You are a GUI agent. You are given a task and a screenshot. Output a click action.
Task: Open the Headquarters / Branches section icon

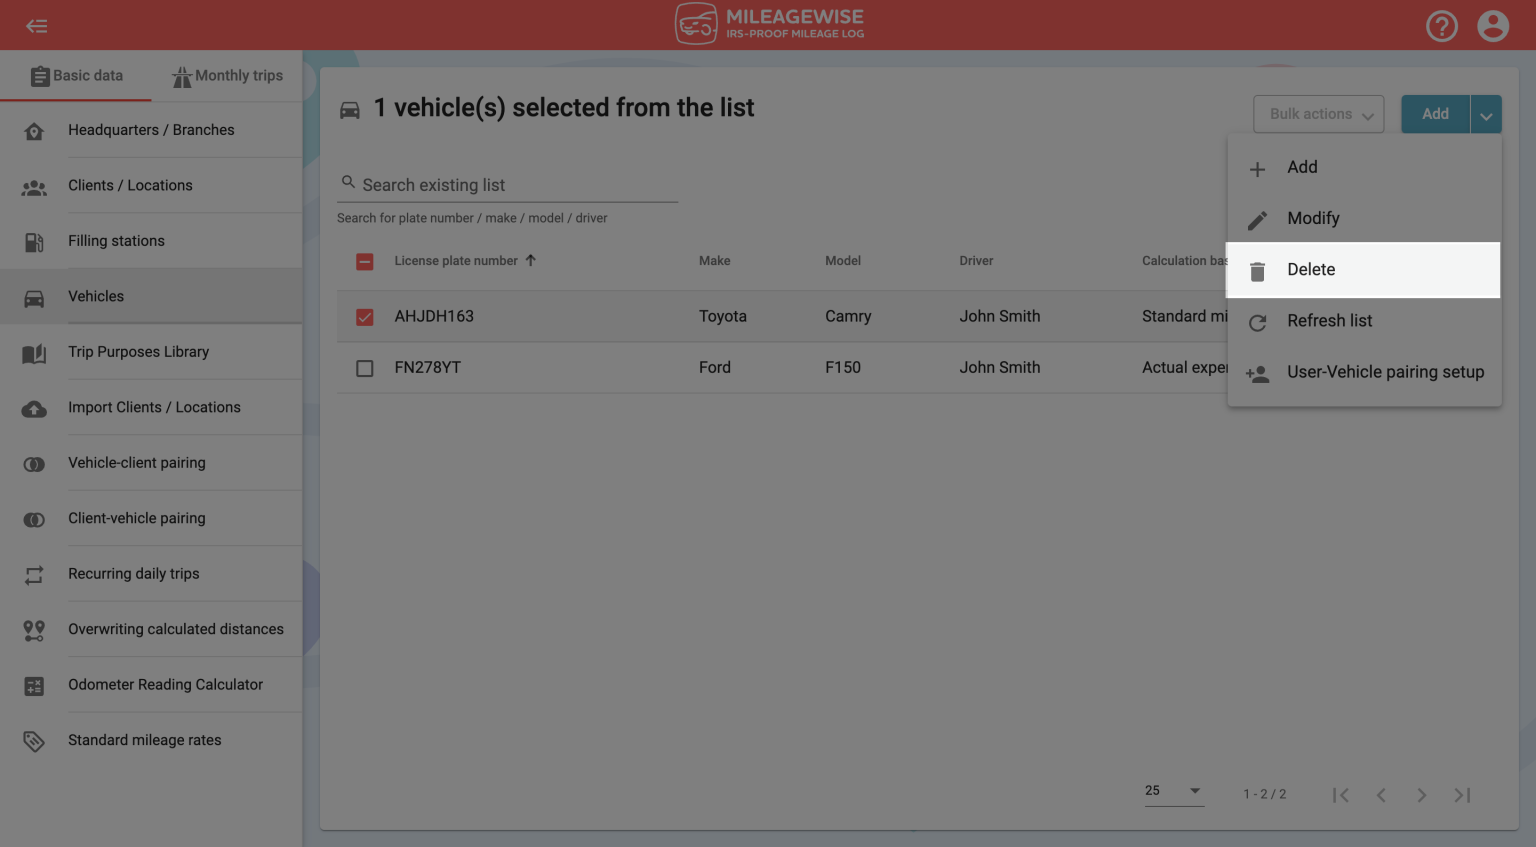pyautogui.click(x=34, y=129)
